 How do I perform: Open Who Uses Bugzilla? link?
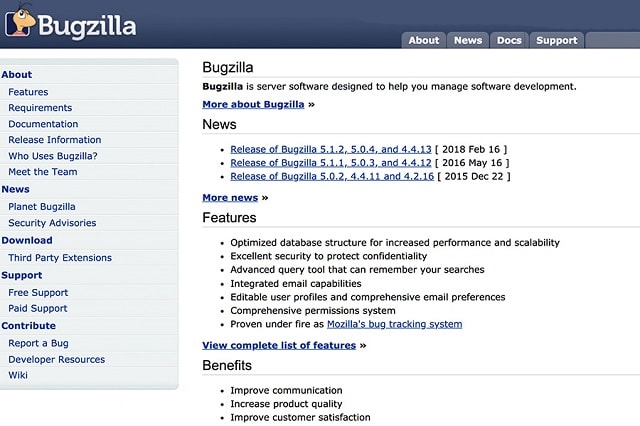[53, 156]
